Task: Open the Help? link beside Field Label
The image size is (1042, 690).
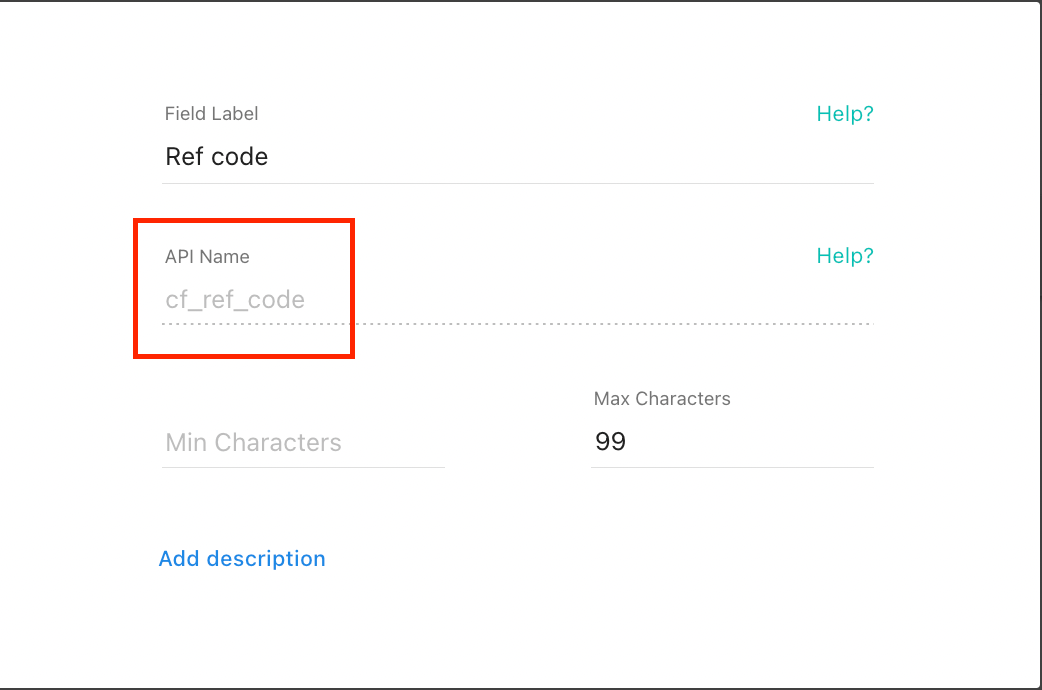Action: pos(845,114)
